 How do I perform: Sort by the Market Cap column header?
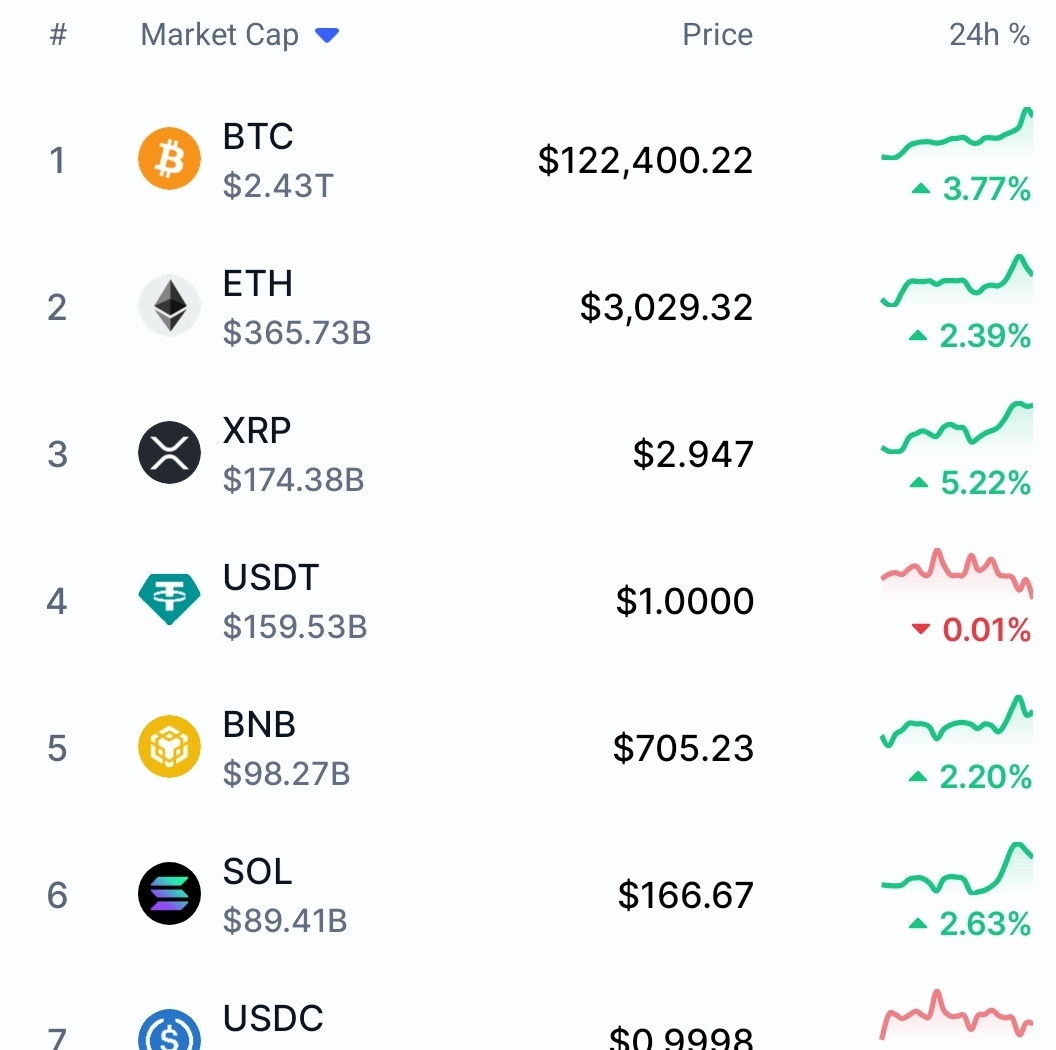point(220,34)
